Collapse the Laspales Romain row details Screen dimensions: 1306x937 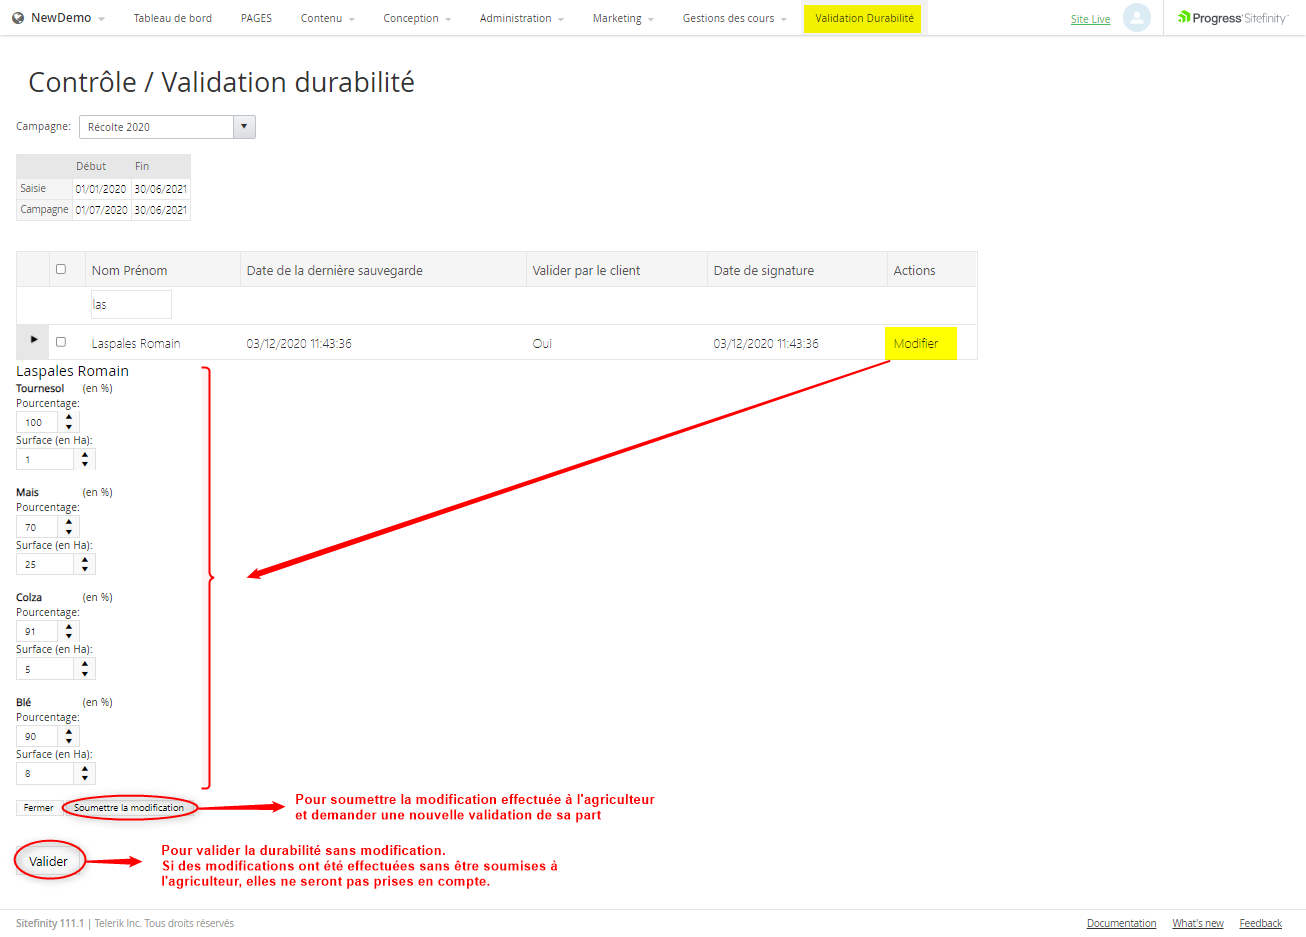(34, 340)
